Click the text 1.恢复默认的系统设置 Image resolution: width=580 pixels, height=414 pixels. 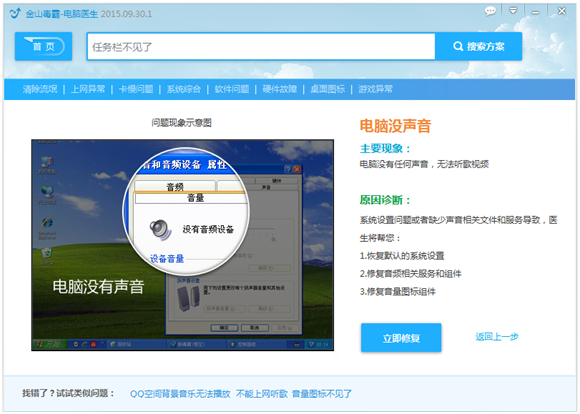pos(402,256)
